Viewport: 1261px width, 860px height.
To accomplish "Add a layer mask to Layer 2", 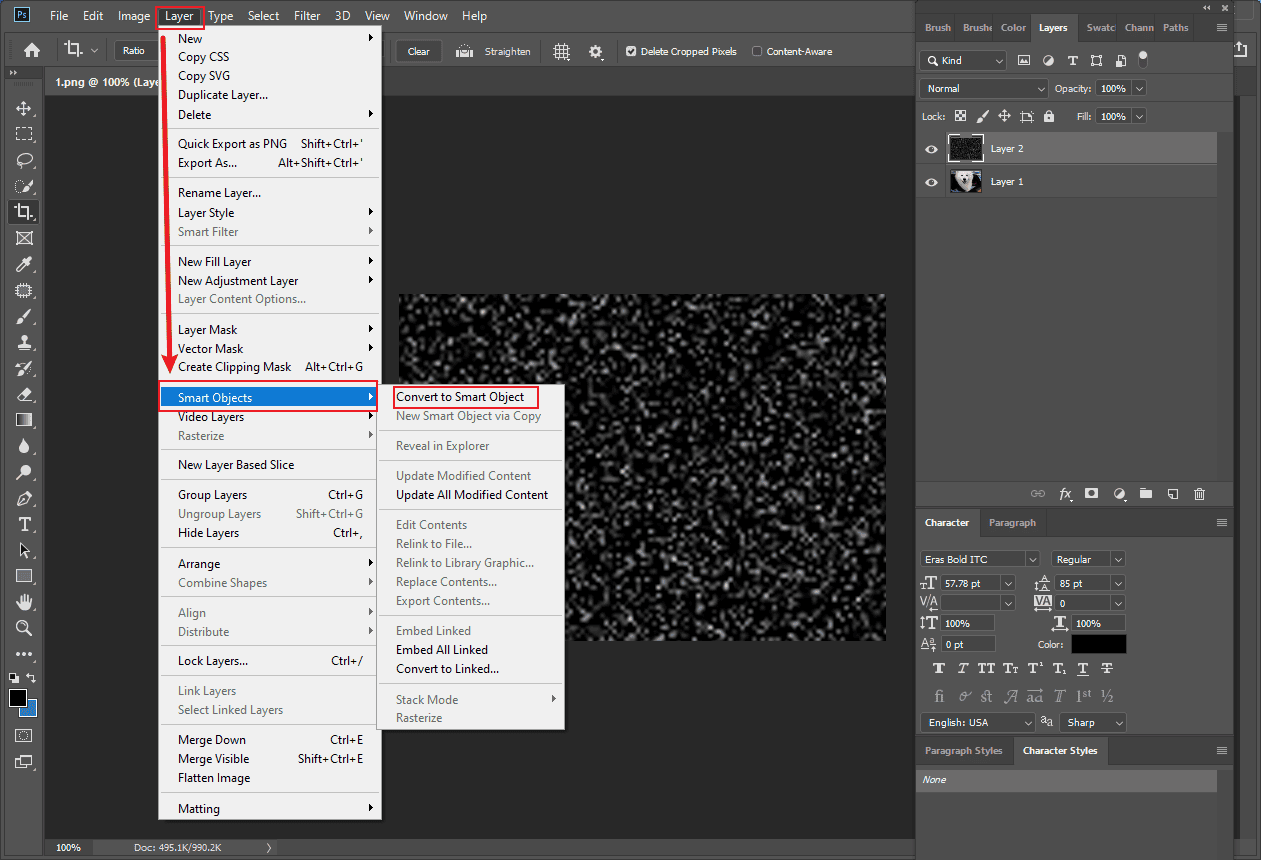I will [1091, 493].
